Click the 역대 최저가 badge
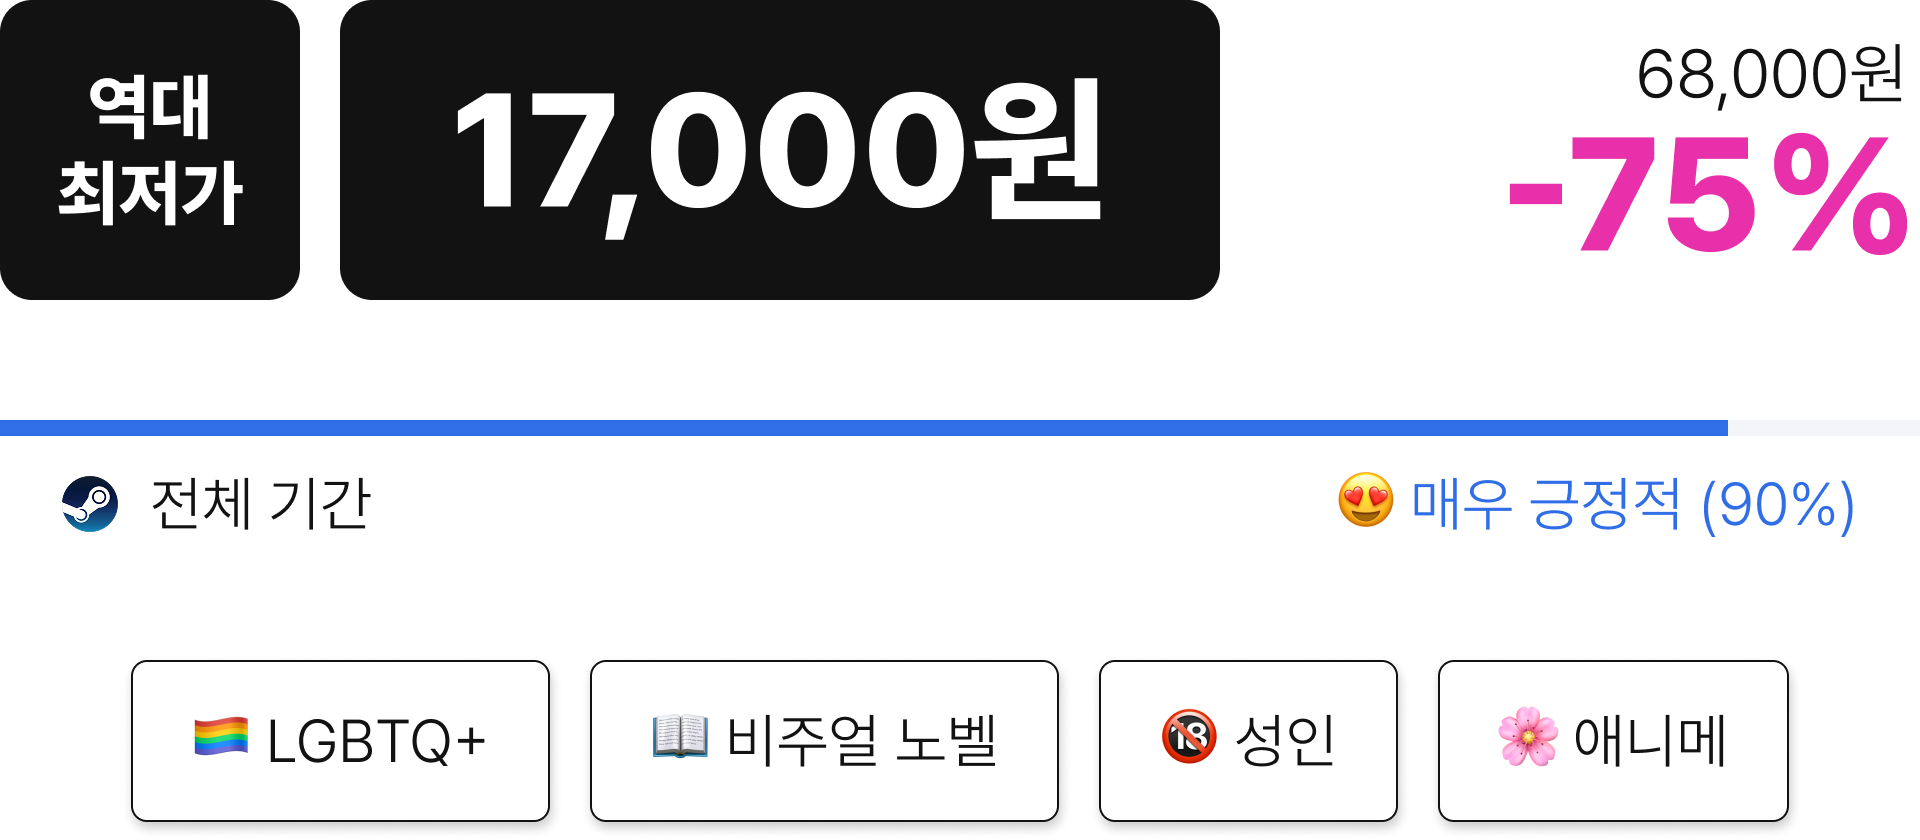The width and height of the screenshot is (1920, 840). (x=150, y=150)
